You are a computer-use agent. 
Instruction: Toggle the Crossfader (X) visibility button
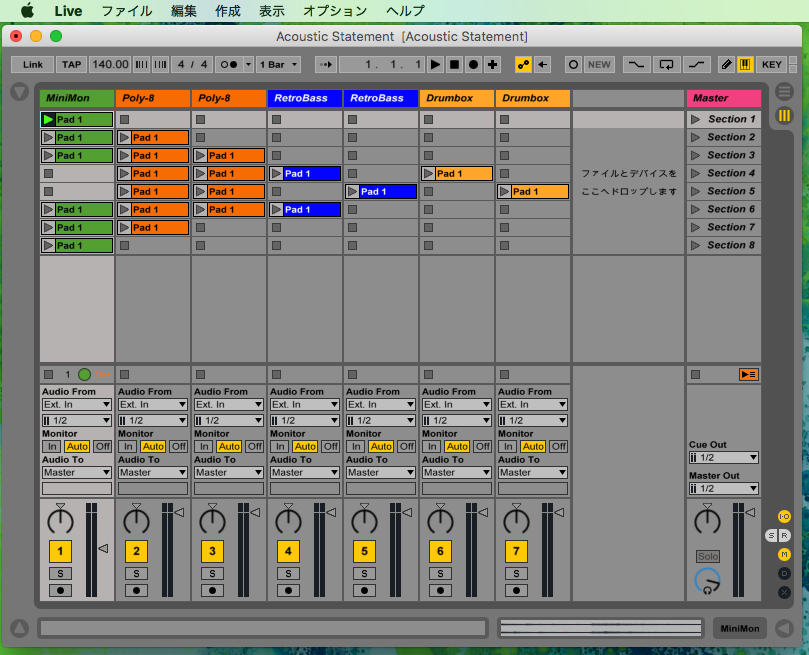tap(784, 593)
